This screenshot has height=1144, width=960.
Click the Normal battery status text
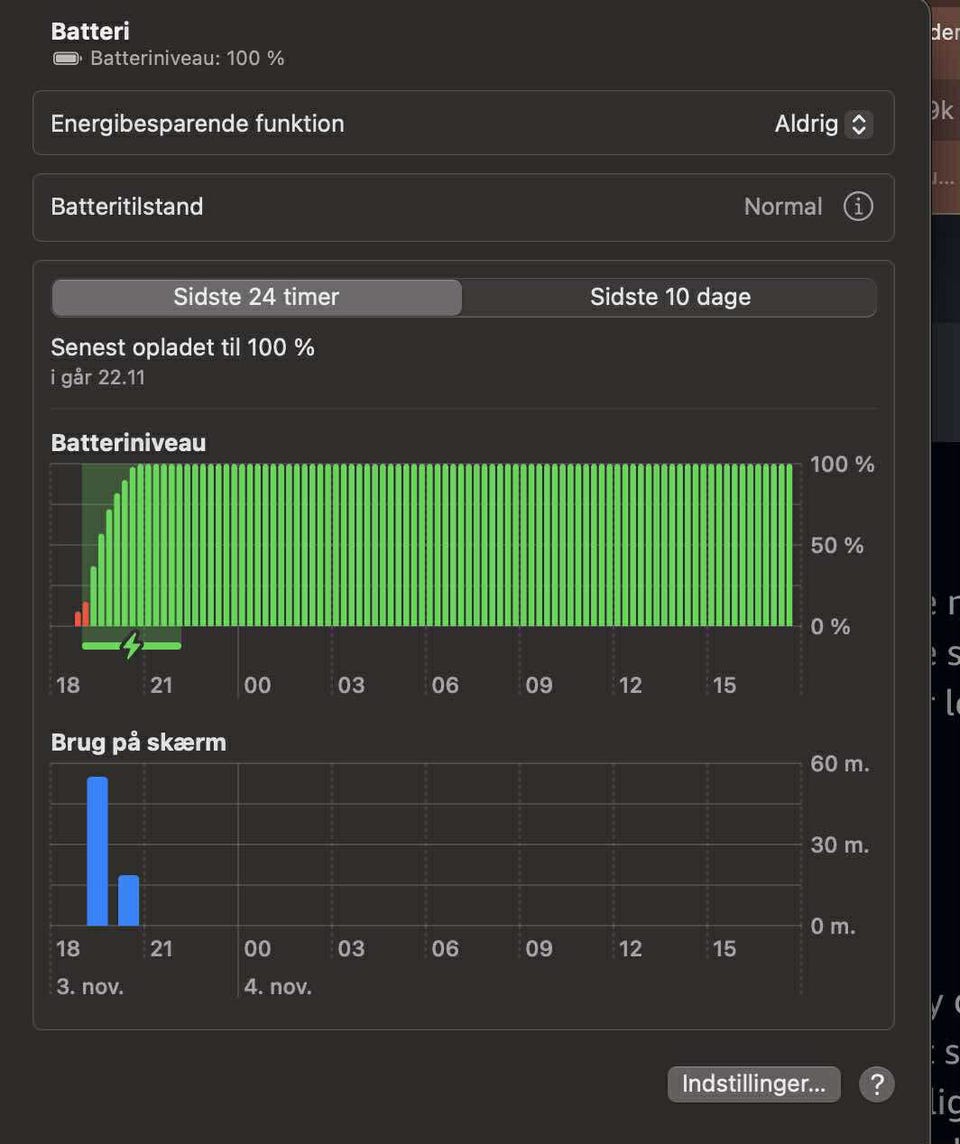tap(783, 207)
